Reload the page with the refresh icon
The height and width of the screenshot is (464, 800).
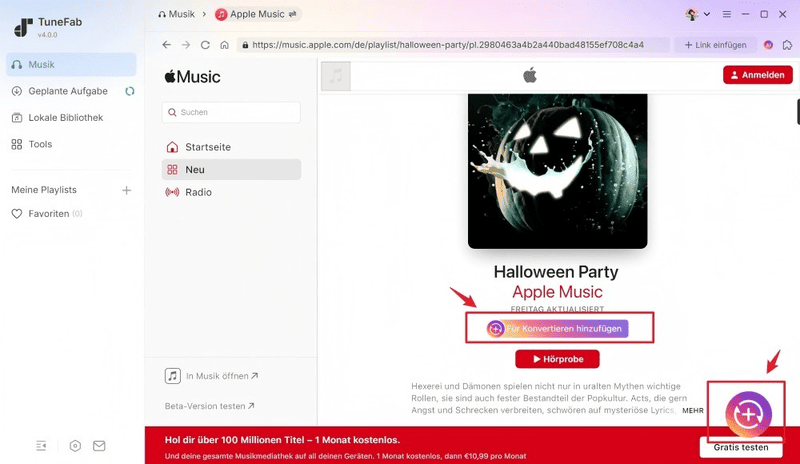pyautogui.click(x=205, y=45)
